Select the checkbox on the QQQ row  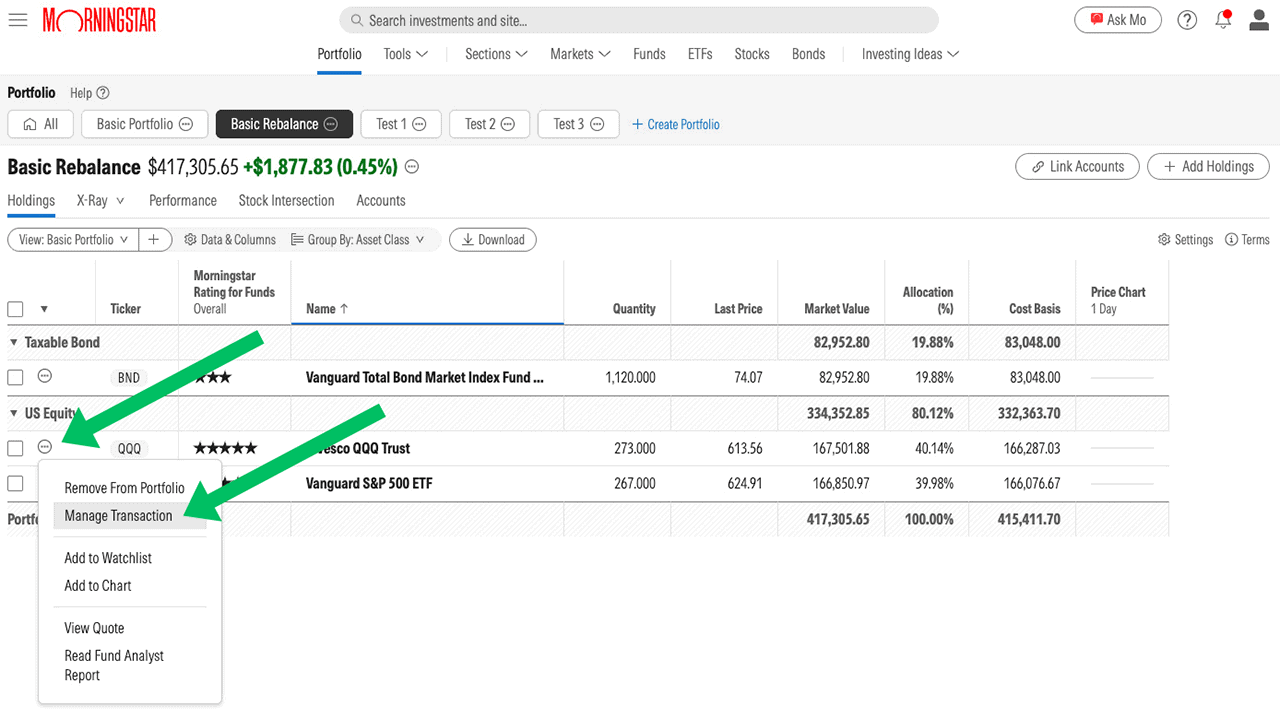pos(15,448)
